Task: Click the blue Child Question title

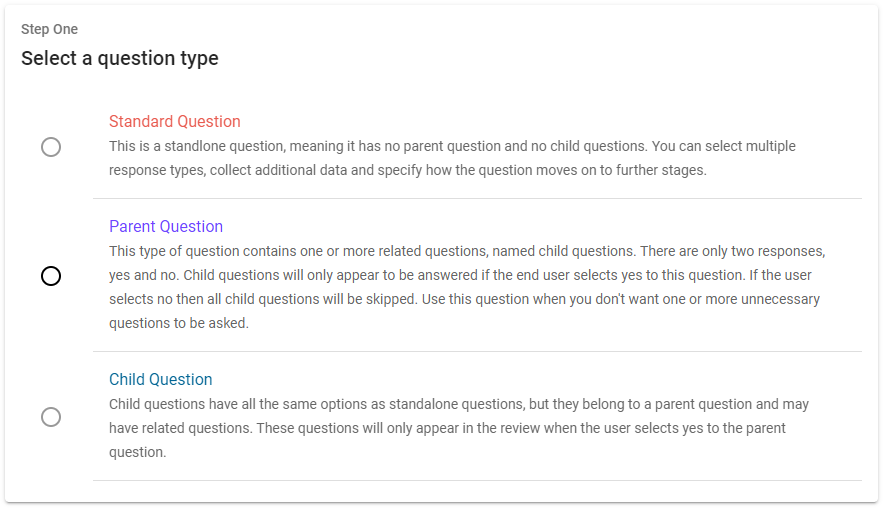Action: (160, 380)
